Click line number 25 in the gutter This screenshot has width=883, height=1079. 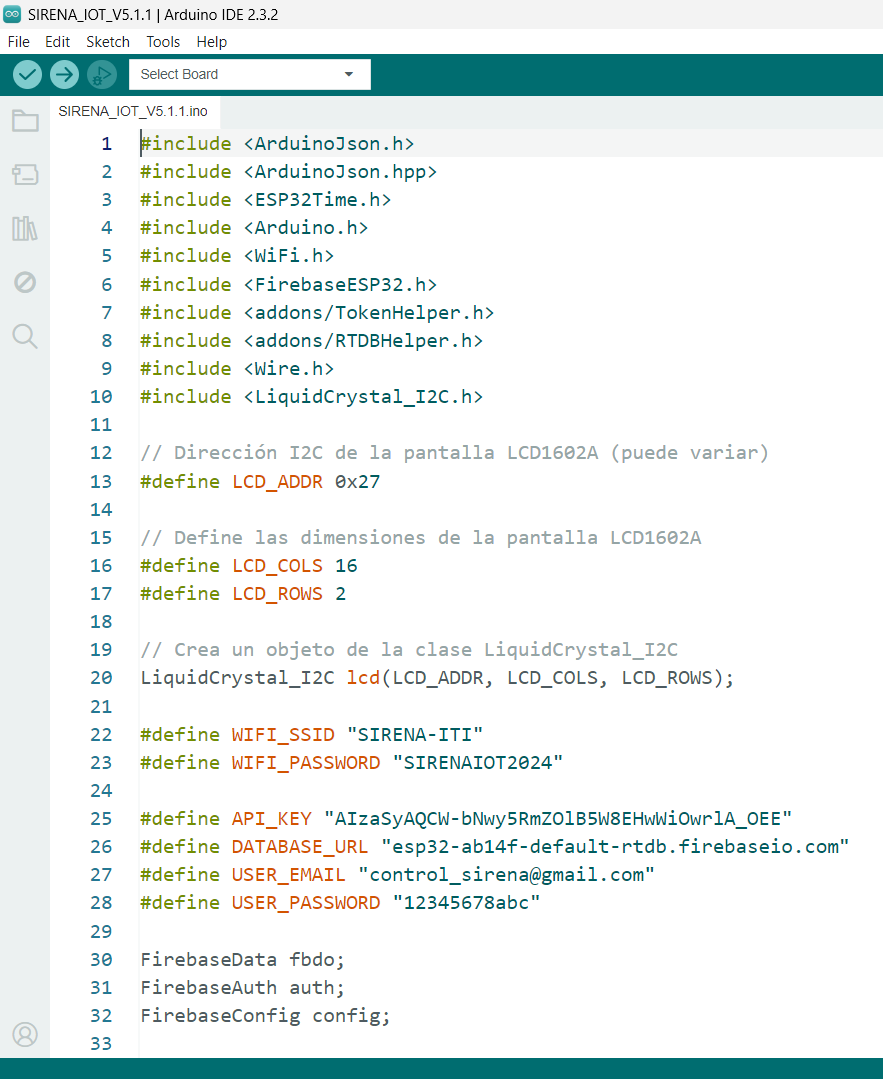(101, 819)
